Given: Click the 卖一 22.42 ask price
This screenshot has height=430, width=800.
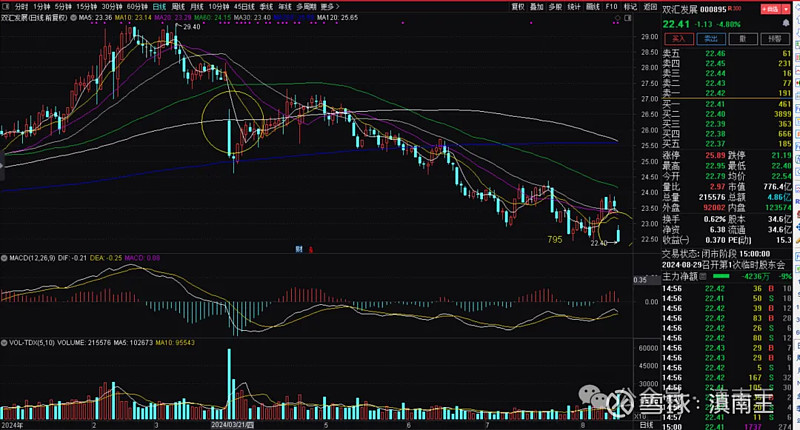Looking at the screenshot, I should 715,93.
